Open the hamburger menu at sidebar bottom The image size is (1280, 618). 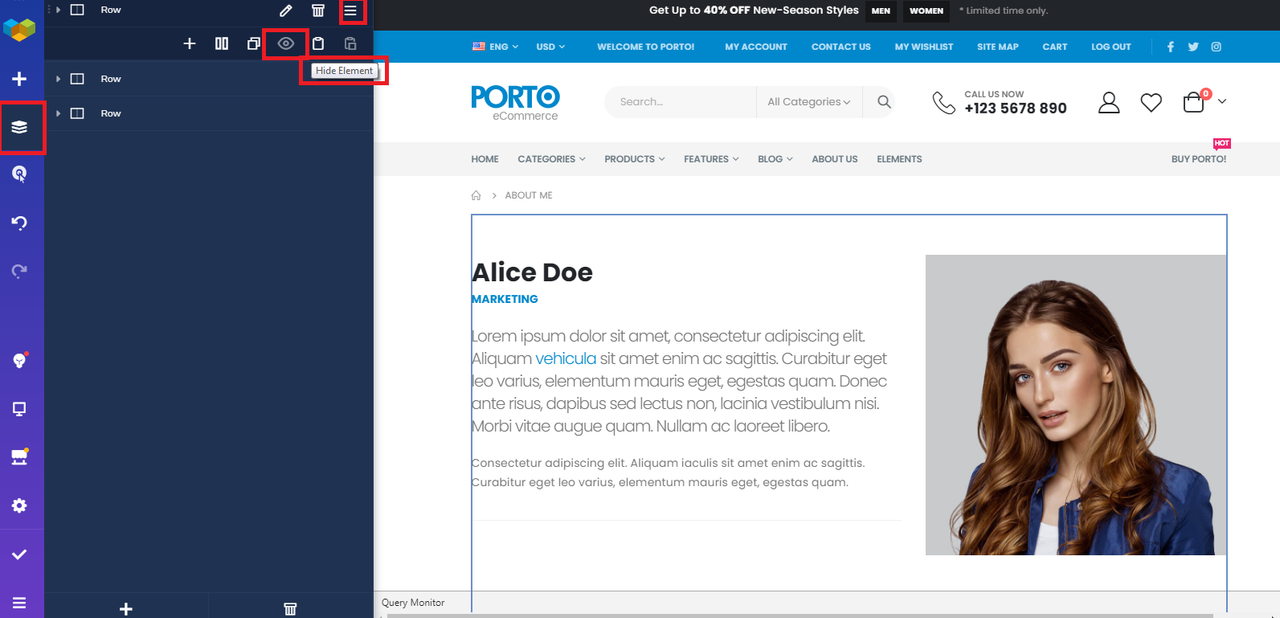pyautogui.click(x=19, y=603)
